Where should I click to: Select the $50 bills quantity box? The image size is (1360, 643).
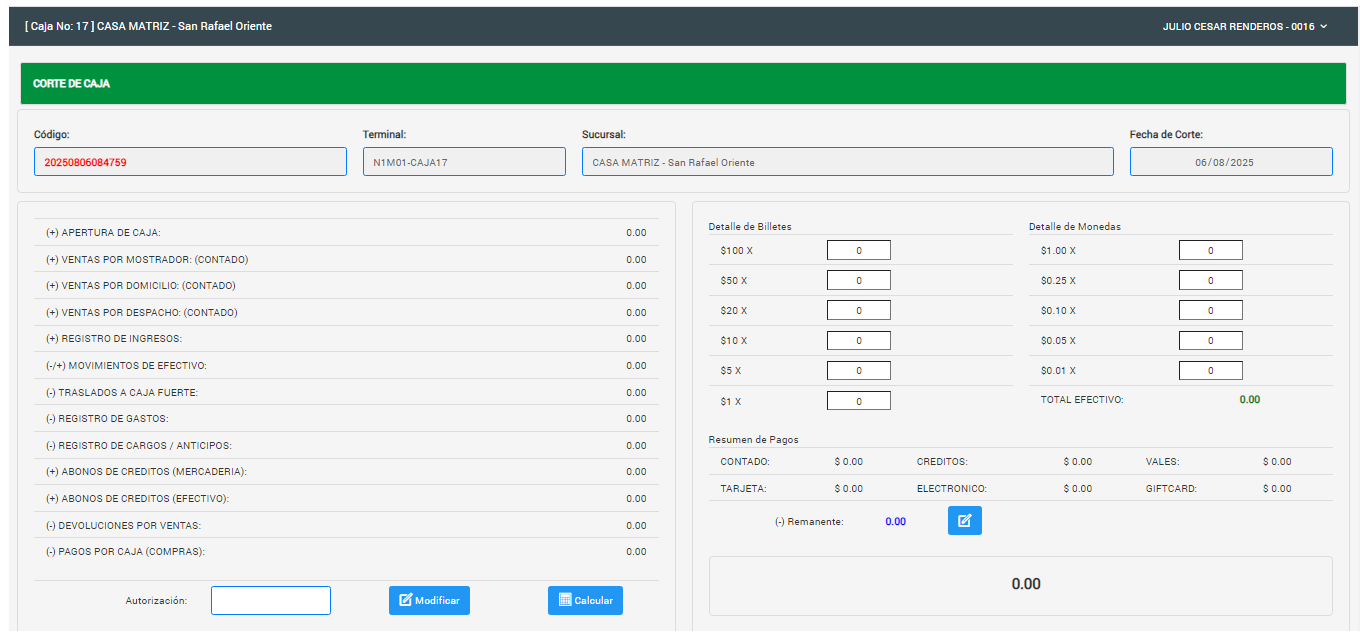tap(858, 281)
